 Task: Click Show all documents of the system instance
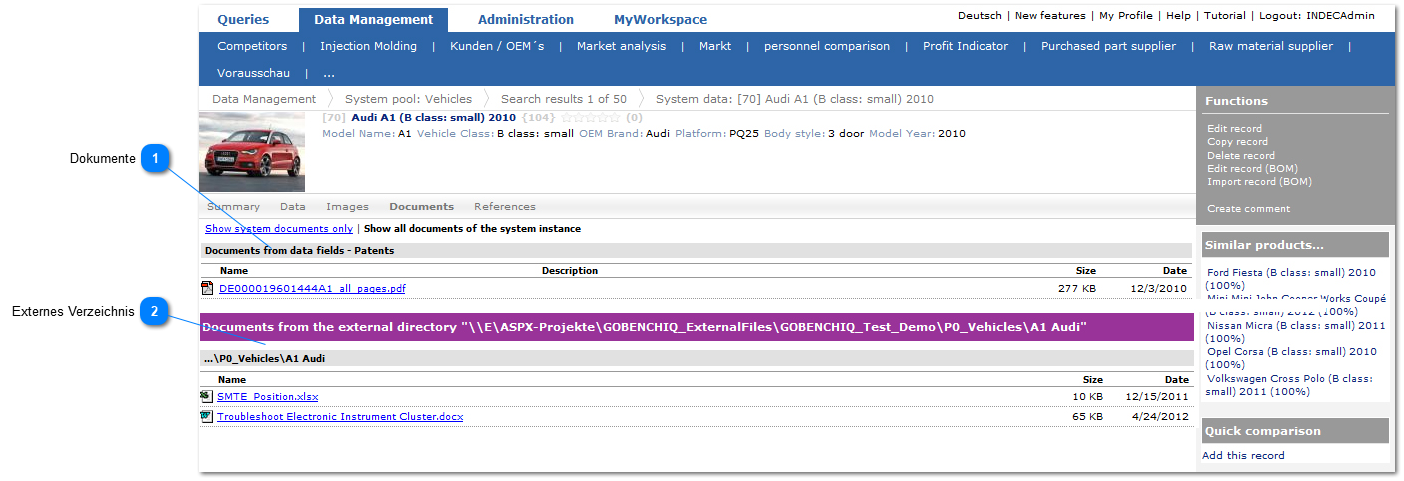coord(472,229)
